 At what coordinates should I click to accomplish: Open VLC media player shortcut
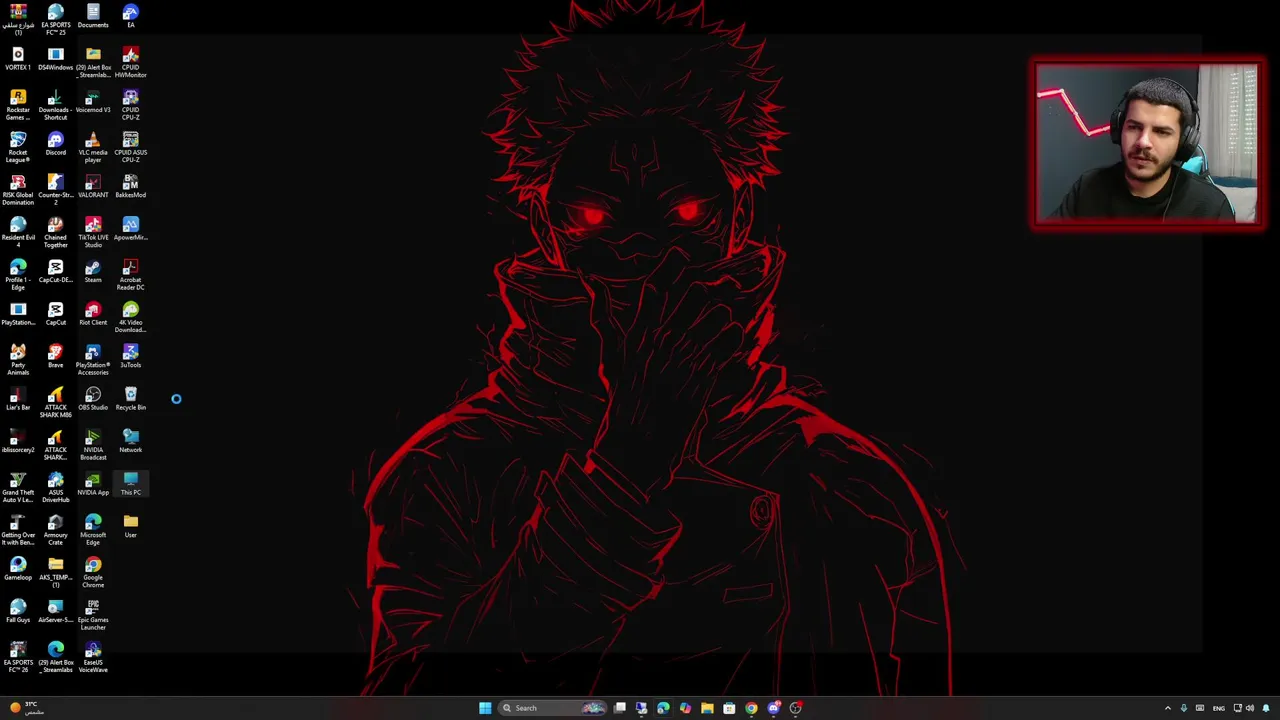(x=93, y=147)
